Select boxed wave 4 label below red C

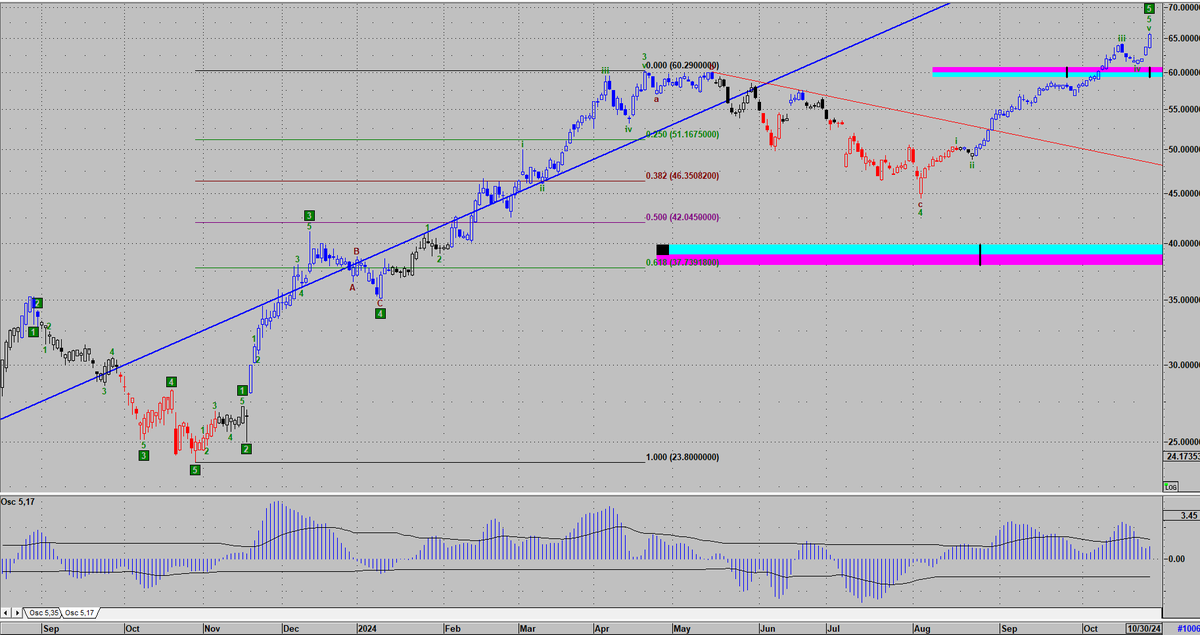pos(380,314)
